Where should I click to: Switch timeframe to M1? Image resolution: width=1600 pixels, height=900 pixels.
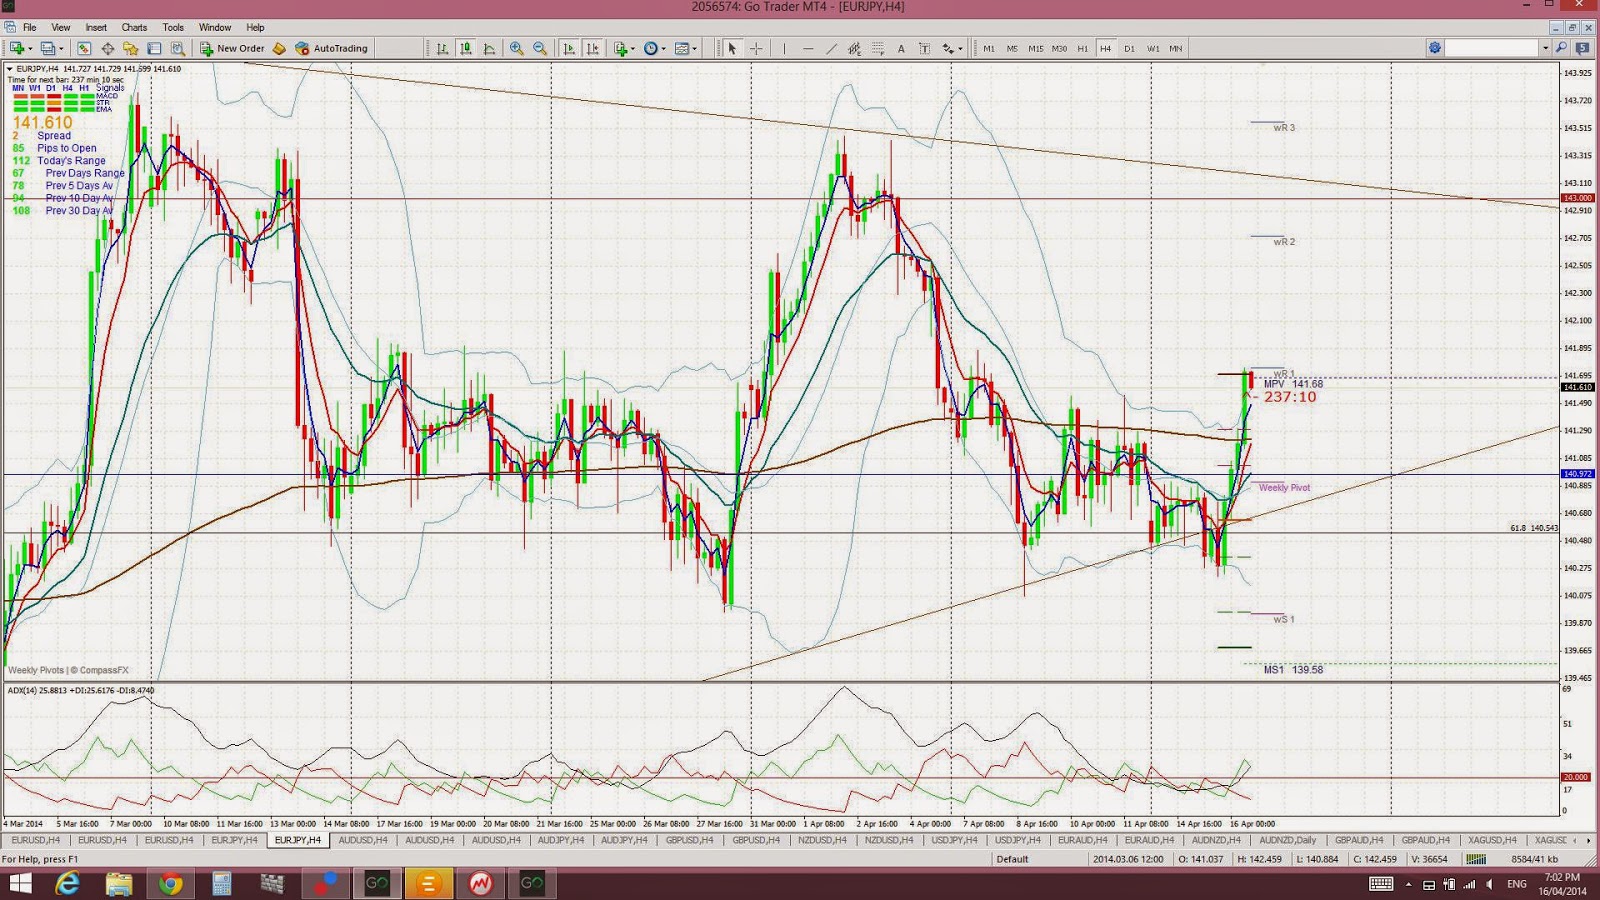coord(989,48)
